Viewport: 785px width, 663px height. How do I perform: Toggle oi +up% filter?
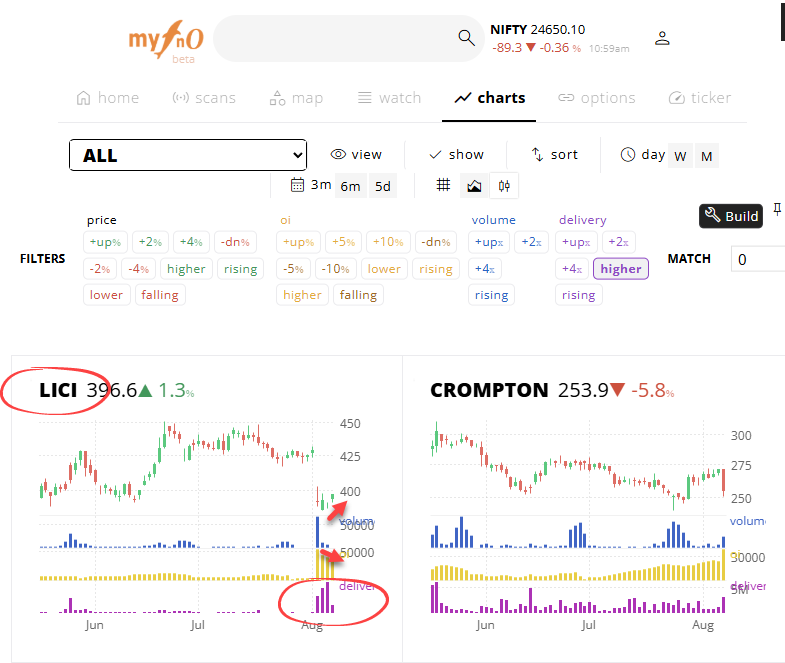coord(298,242)
